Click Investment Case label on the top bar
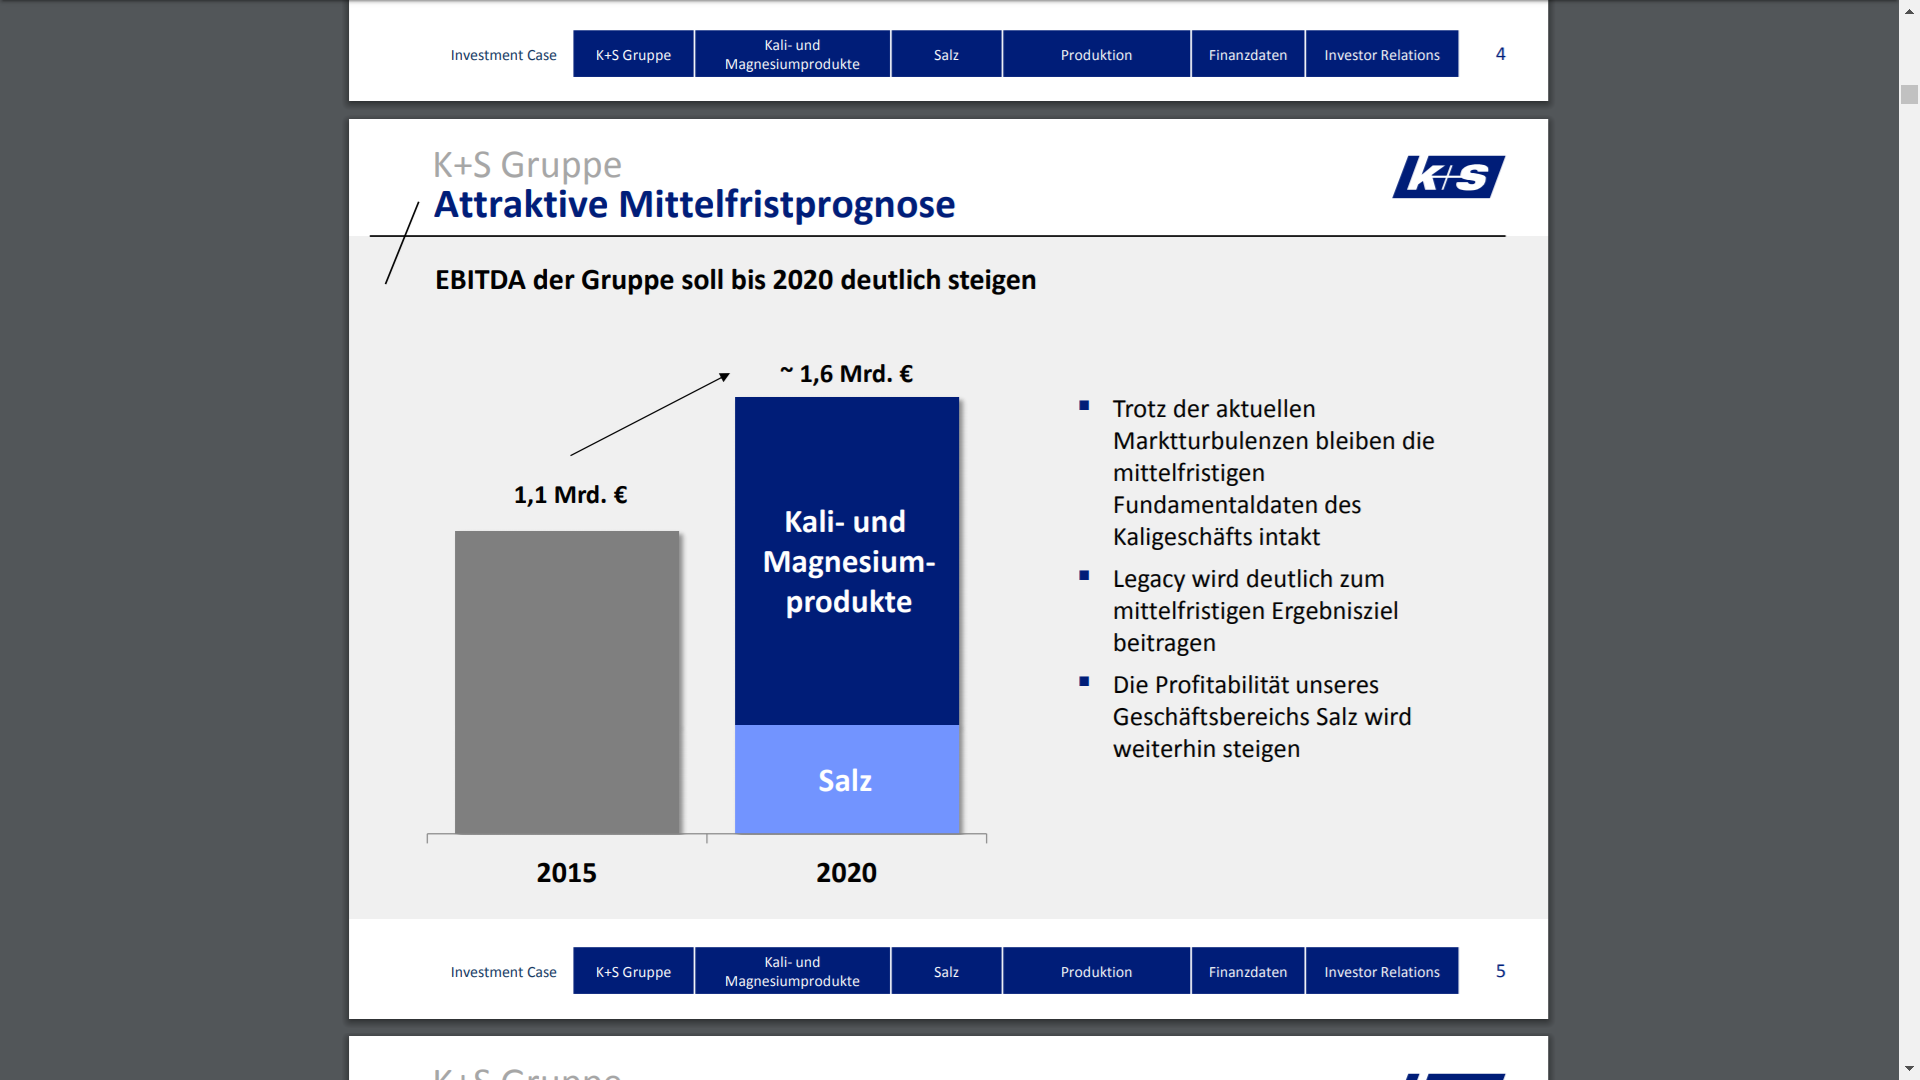Image resolution: width=1920 pixels, height=1080 pixels. click(503, 55)
